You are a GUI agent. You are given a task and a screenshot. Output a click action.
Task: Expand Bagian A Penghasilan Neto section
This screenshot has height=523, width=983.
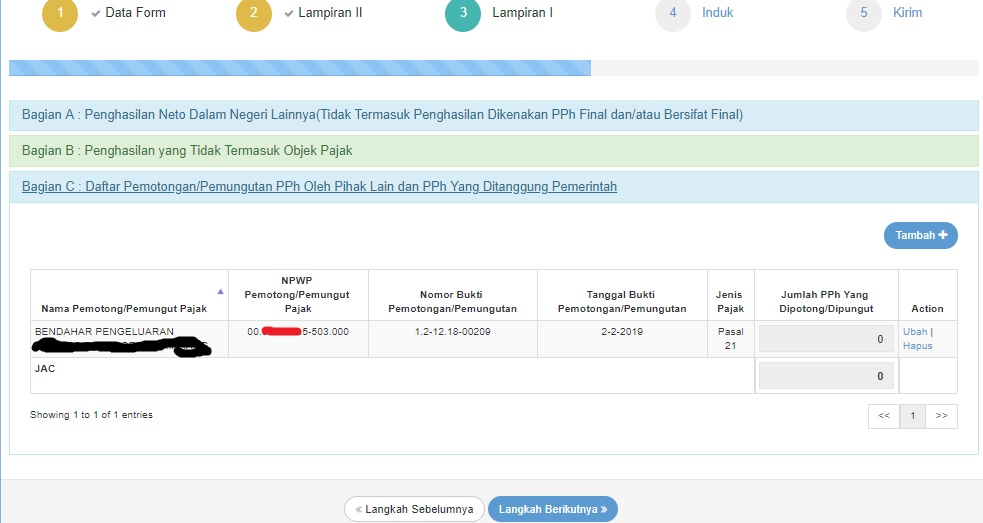tap(381, 115)
